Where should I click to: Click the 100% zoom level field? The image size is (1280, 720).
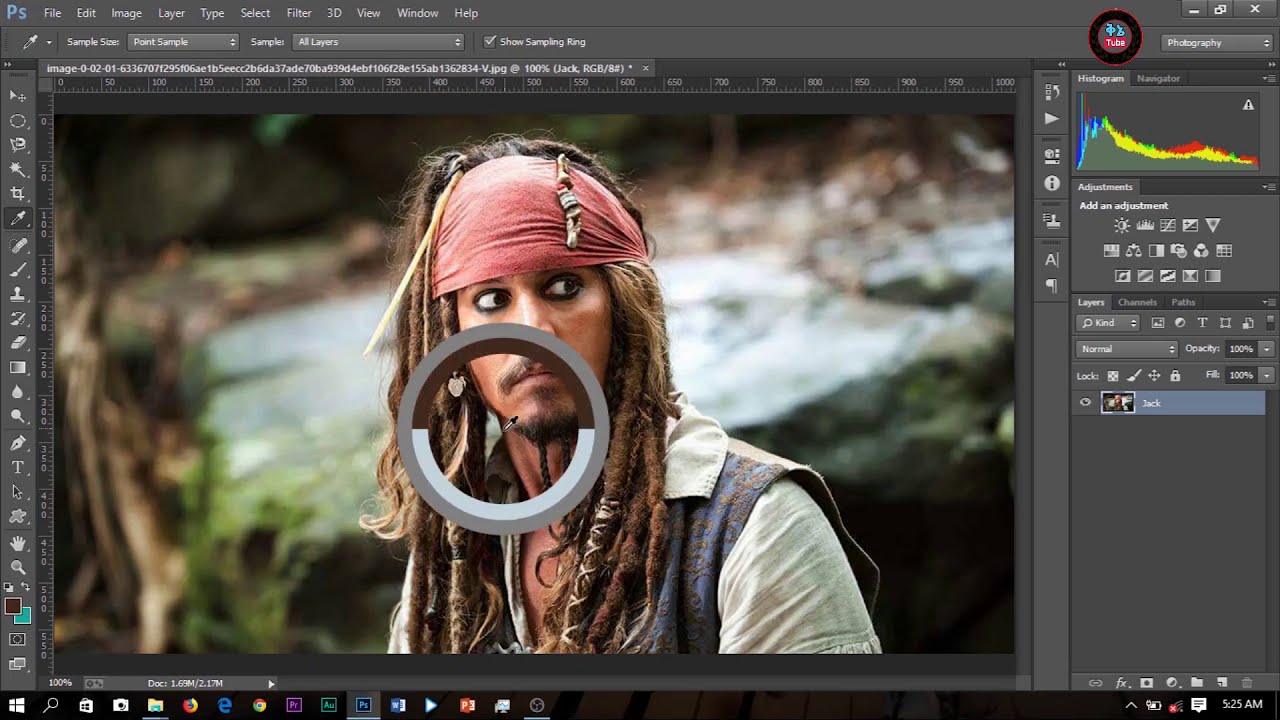point(60,683)
